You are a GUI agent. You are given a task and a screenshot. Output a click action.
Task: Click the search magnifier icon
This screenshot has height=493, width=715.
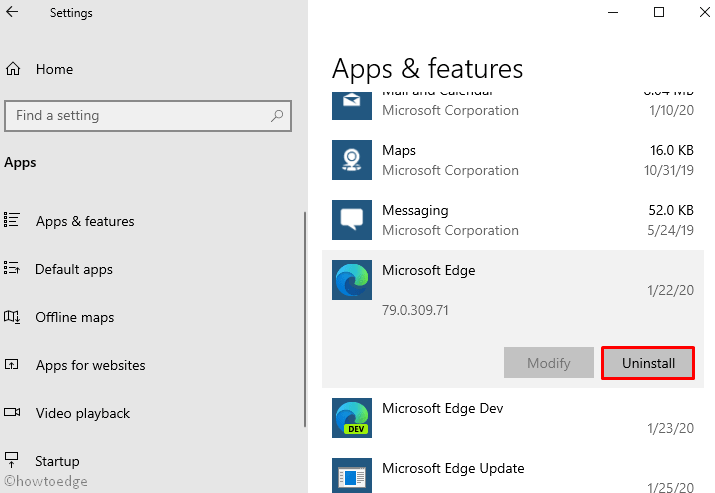click(x=277, y=116)
